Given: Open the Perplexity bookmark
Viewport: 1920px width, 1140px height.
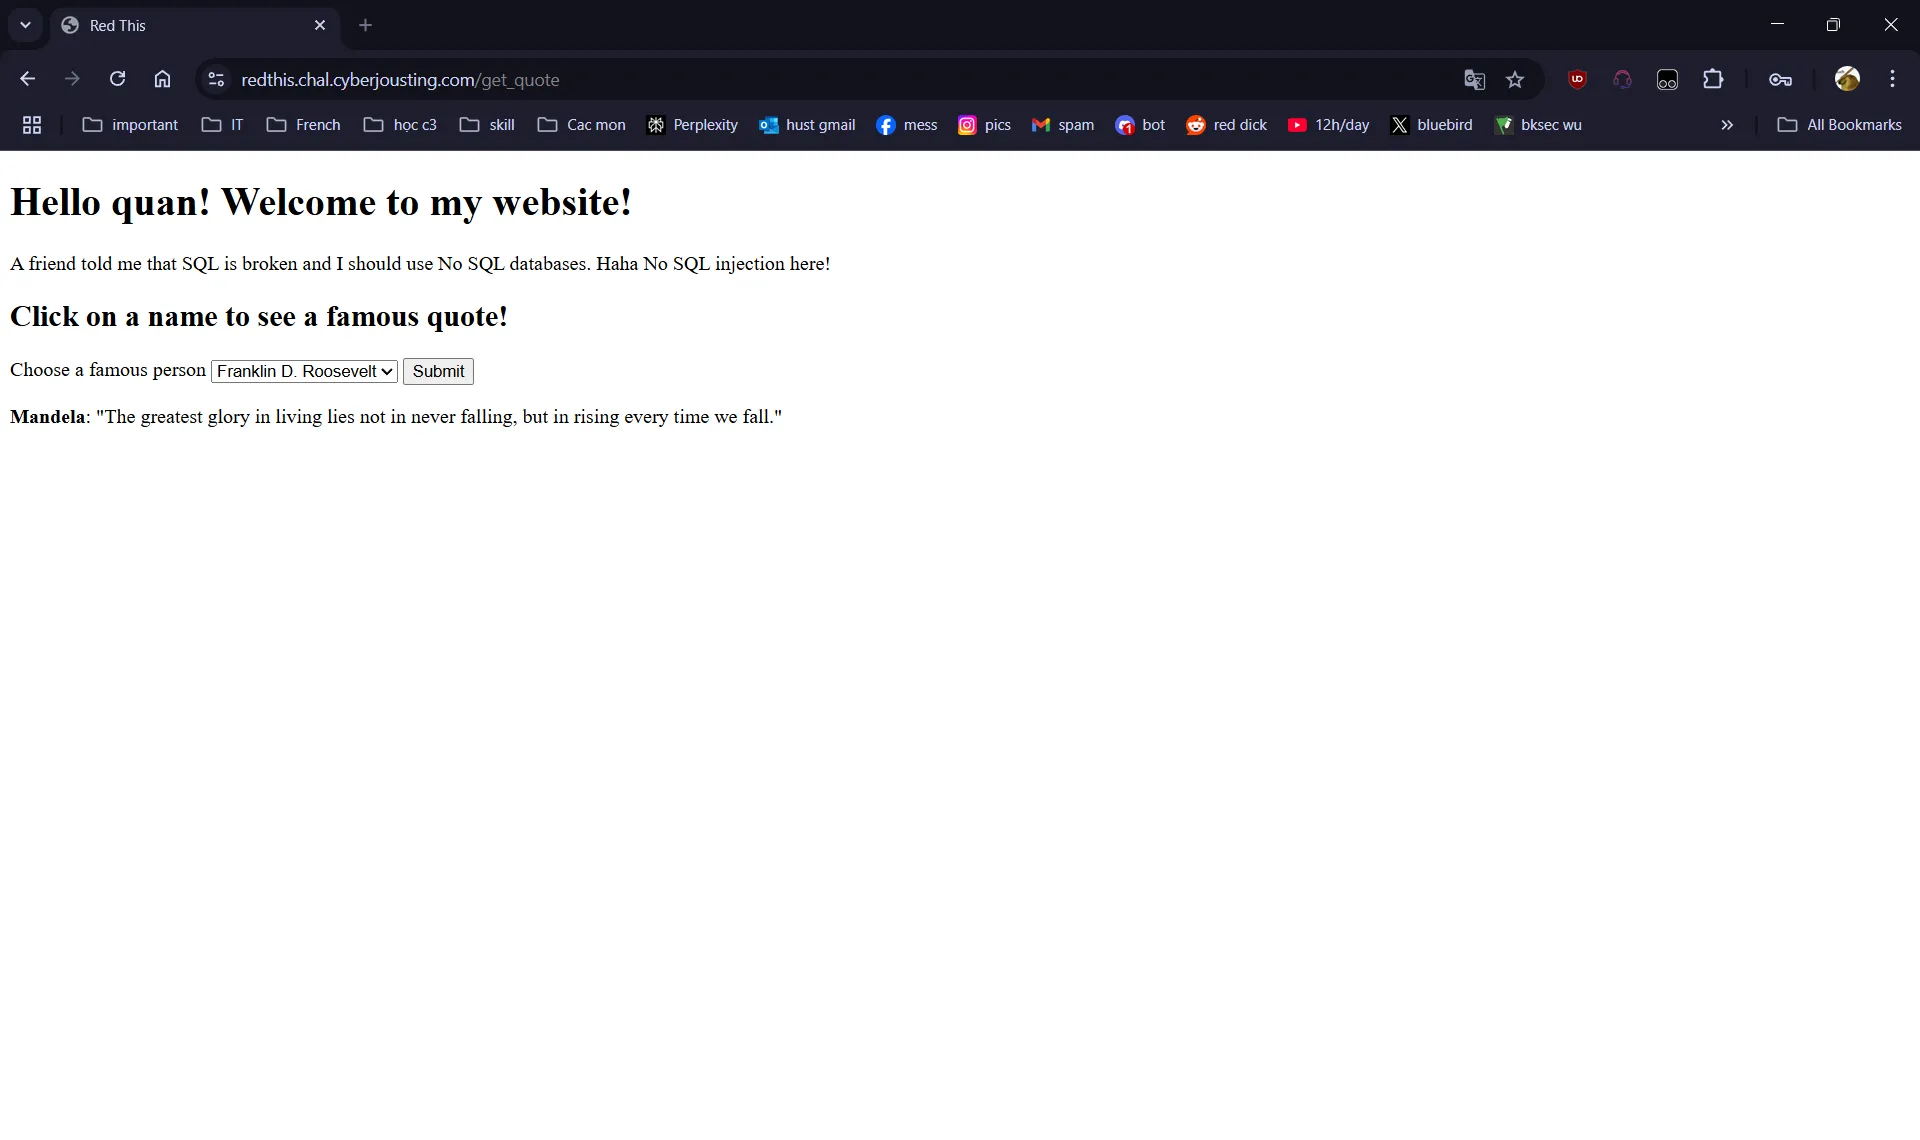Looking at the screenshot, I should 692,125.
